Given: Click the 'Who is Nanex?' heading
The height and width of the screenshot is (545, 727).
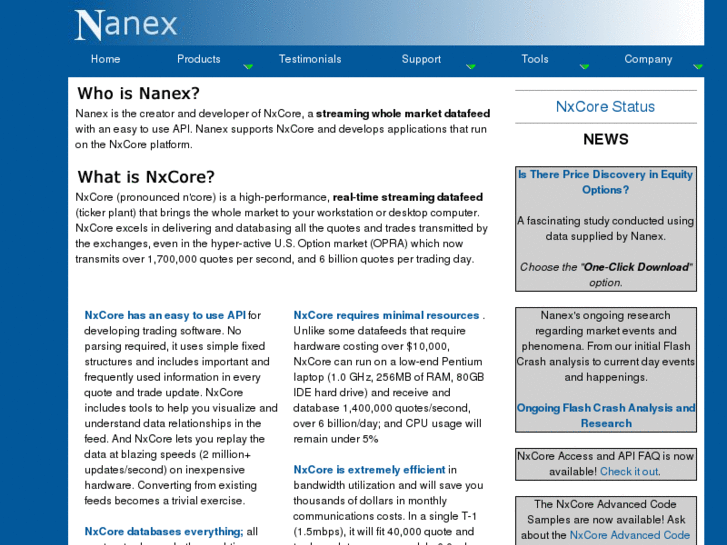Looking at the screenshot, I should tap(138, 93).
